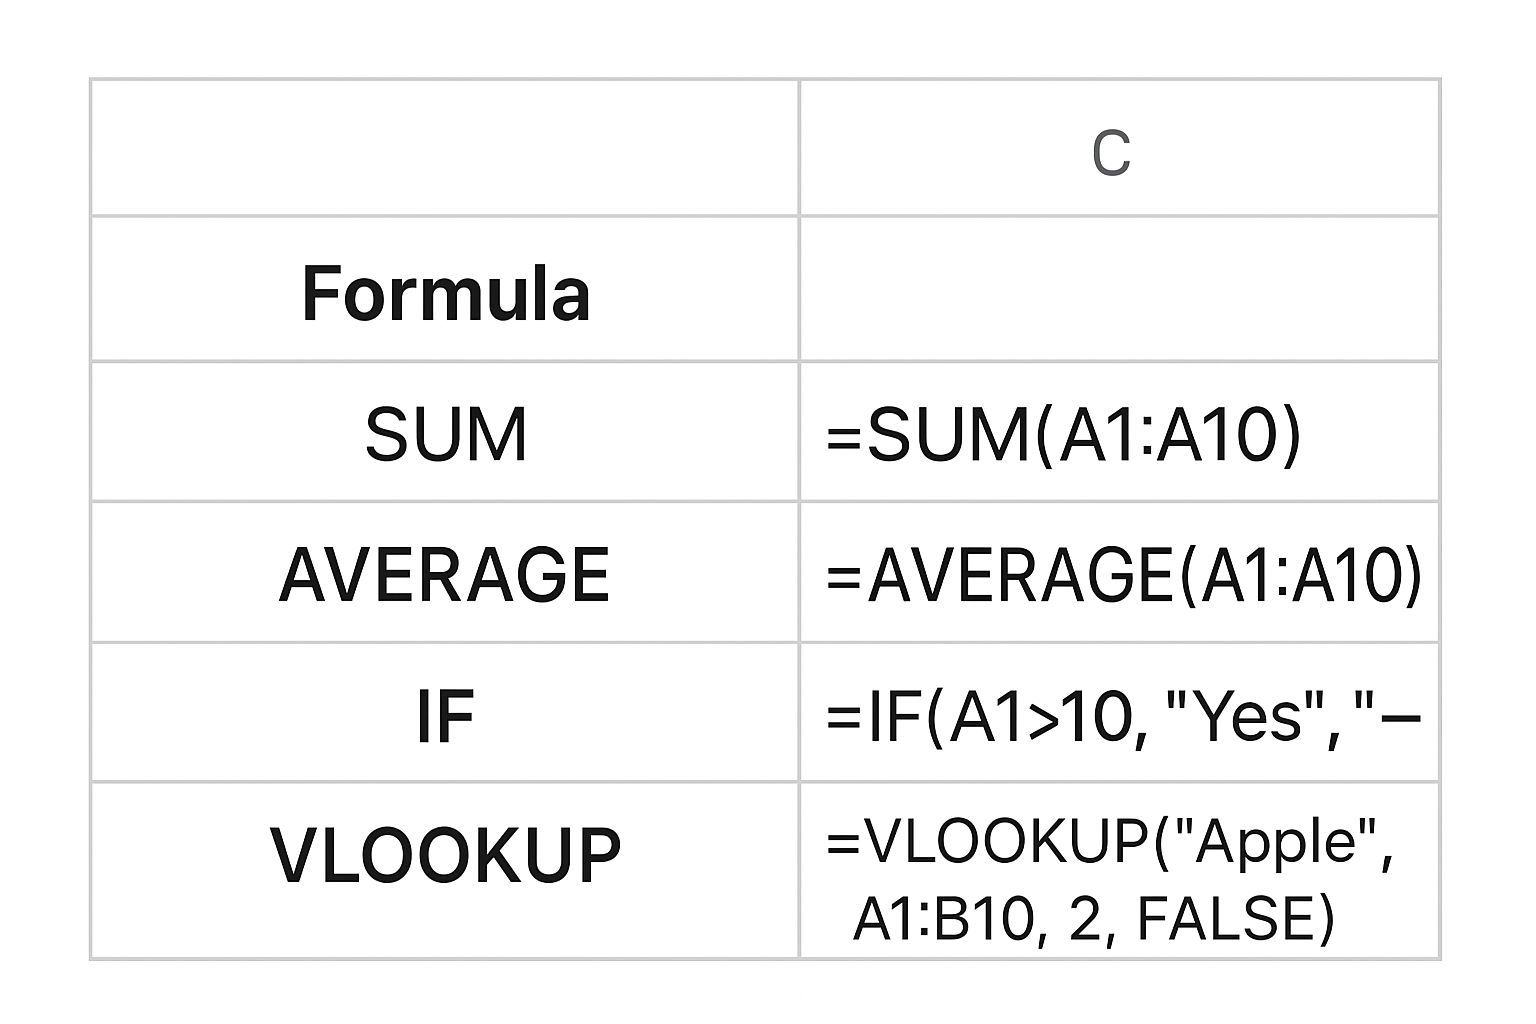
Task: Click the =AVERAGE(A1:A10) formula cell
Action: tap(1122, 576)
